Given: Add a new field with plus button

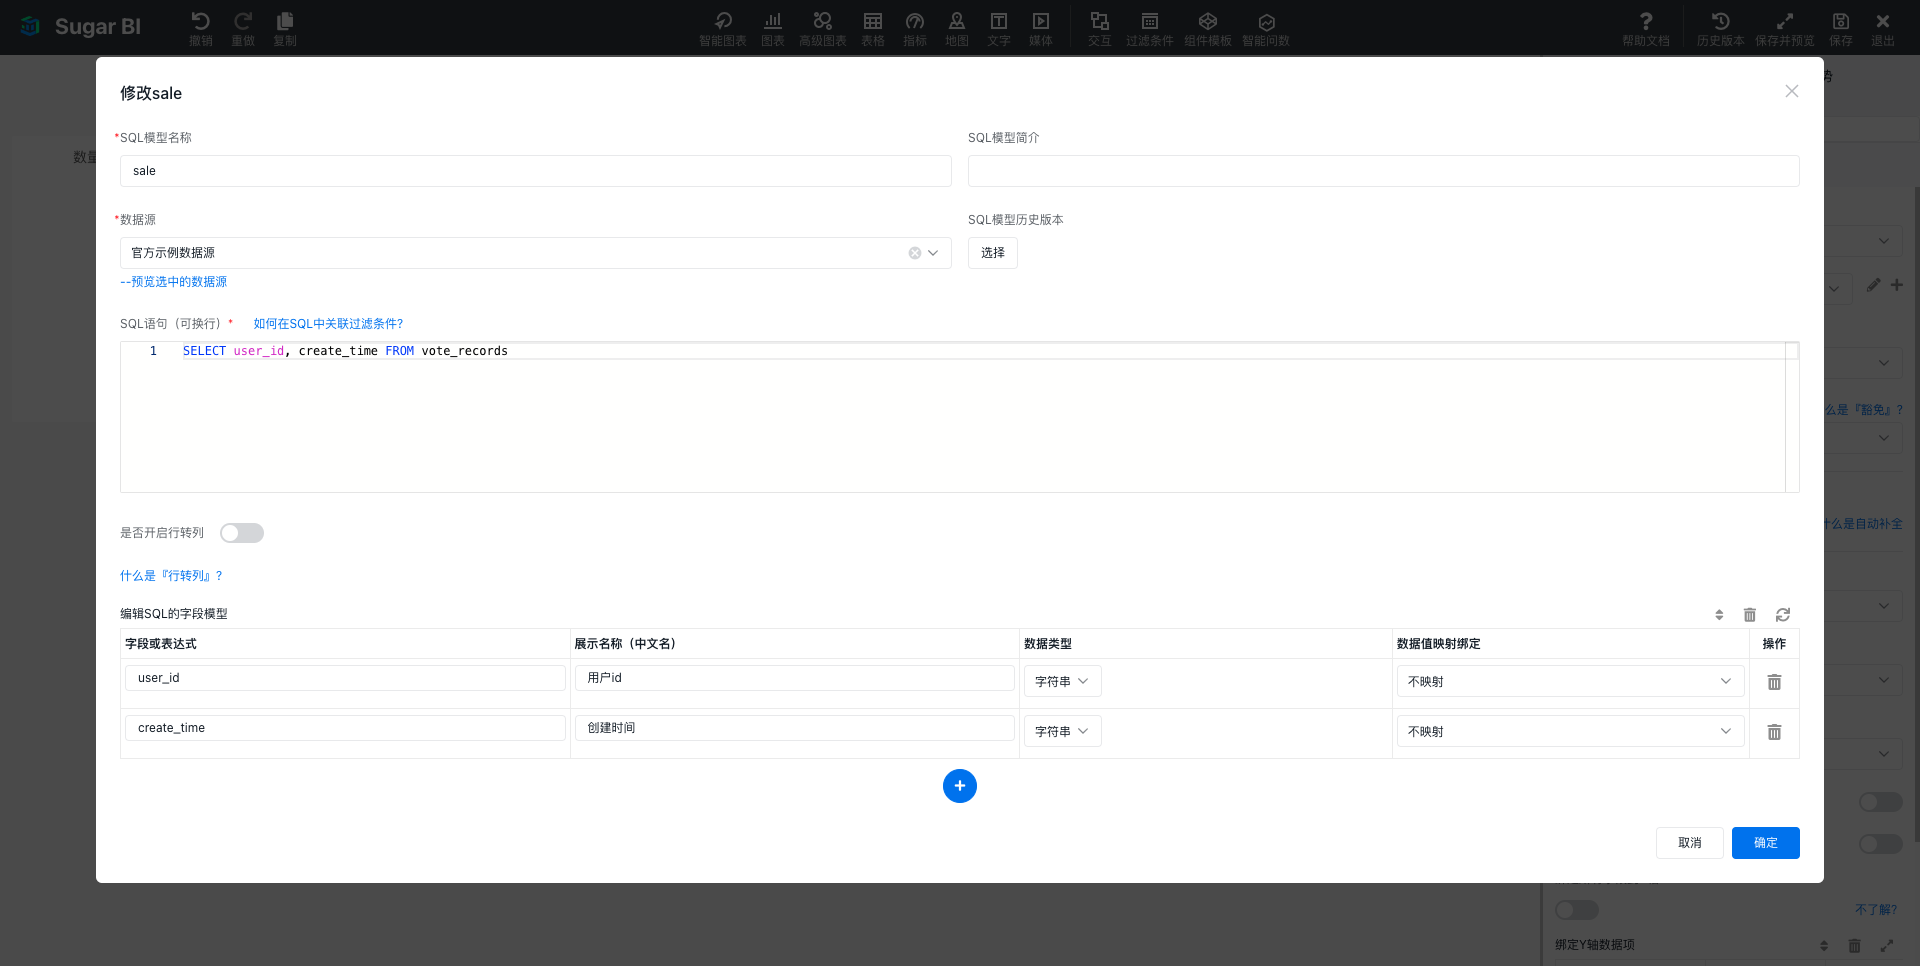Looking at the screenshot, I should [x=959, y=786].
